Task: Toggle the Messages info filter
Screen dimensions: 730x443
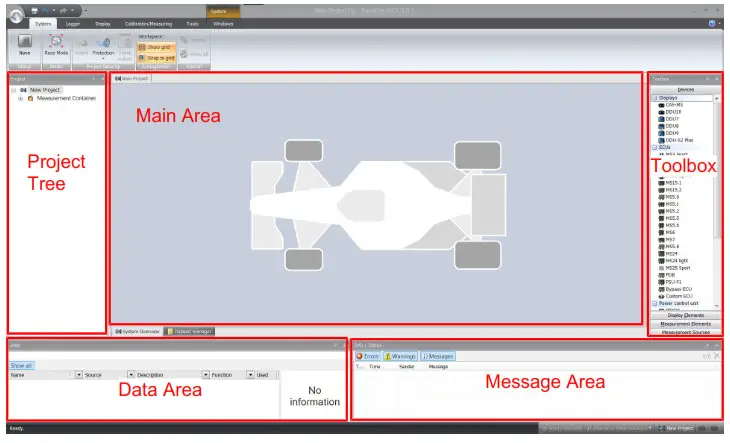Action: (x=438, y=356)
